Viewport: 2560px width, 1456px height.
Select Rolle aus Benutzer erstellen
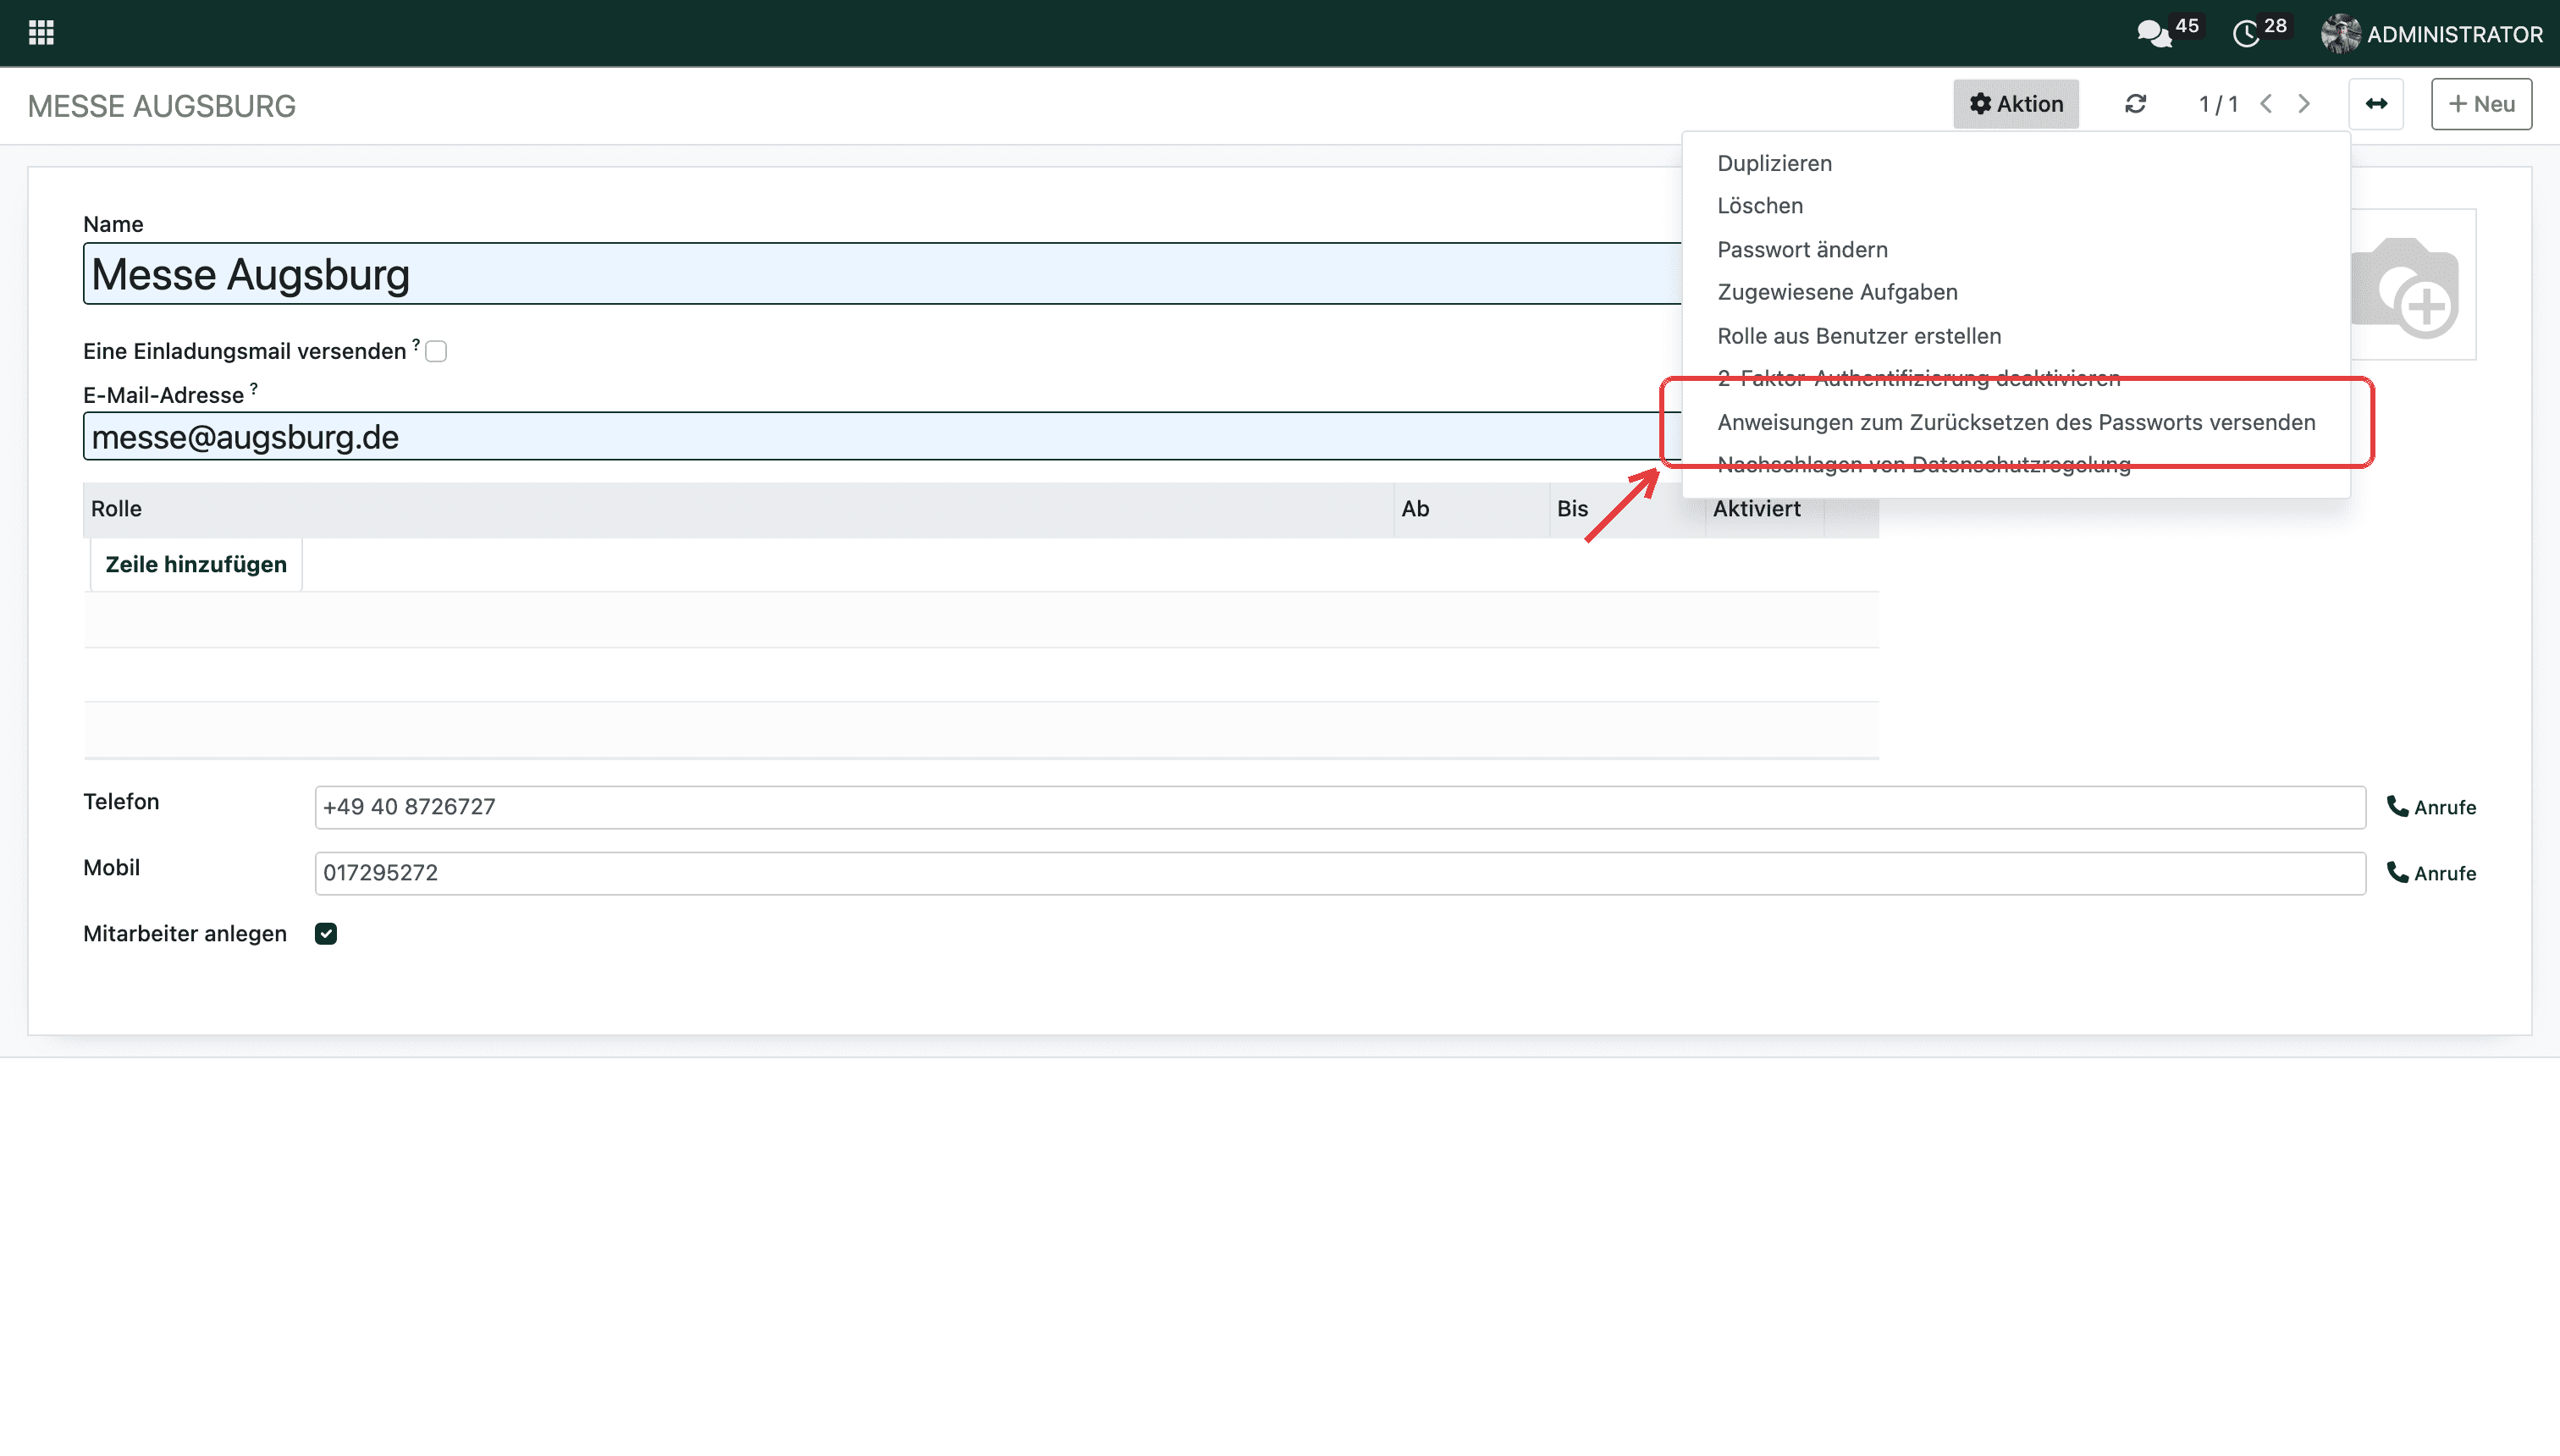(1859, 336)
